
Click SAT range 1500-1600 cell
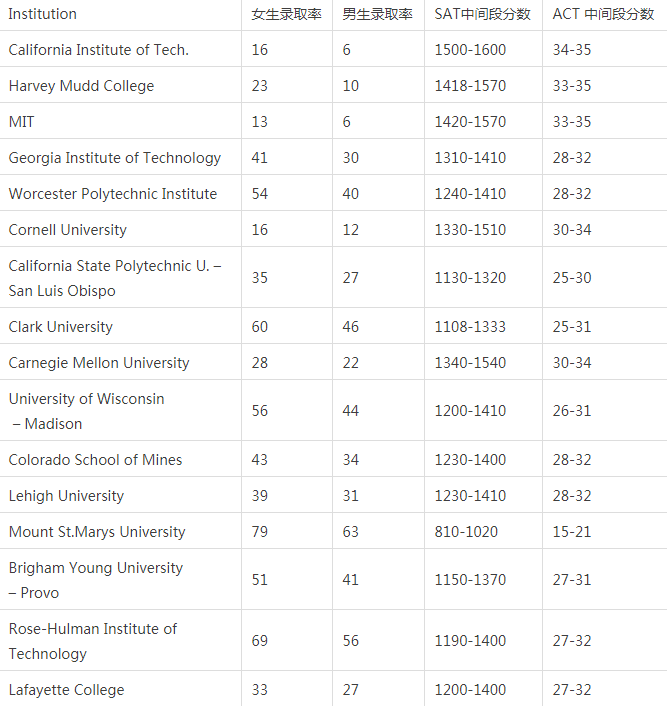[x=470, y=50]
